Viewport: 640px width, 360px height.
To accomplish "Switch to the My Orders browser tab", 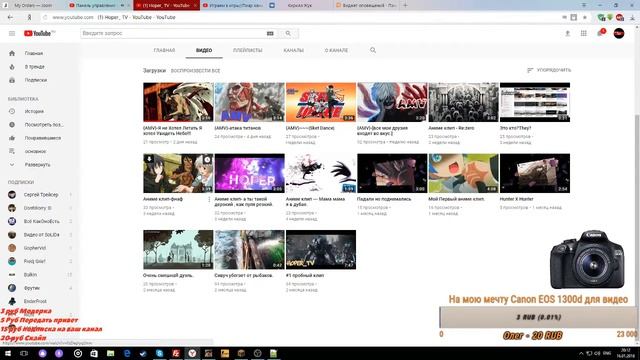I will (x=33, y=5).
